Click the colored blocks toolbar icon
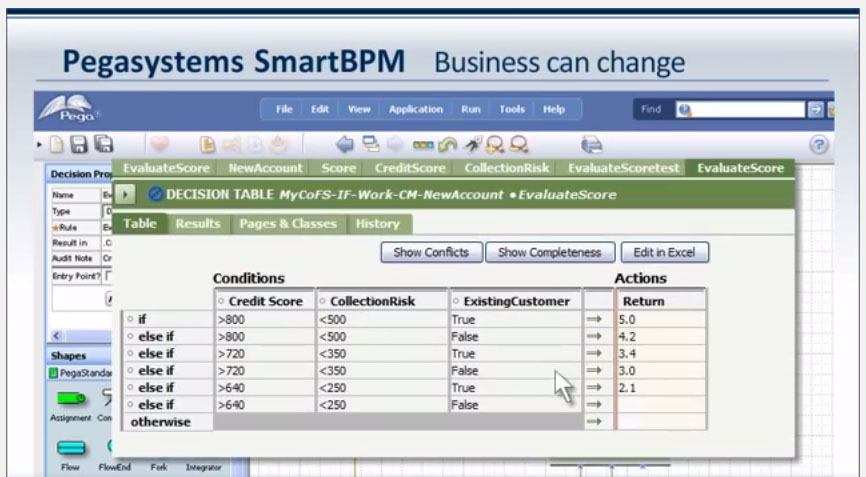The height and width of the screenshot is (477, 866). pos(423,145)
